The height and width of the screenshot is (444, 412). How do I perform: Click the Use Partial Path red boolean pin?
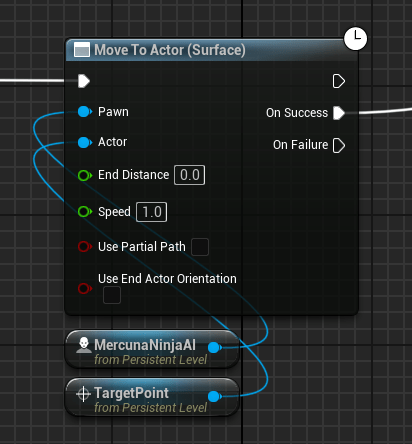click(x=85, y=247)
